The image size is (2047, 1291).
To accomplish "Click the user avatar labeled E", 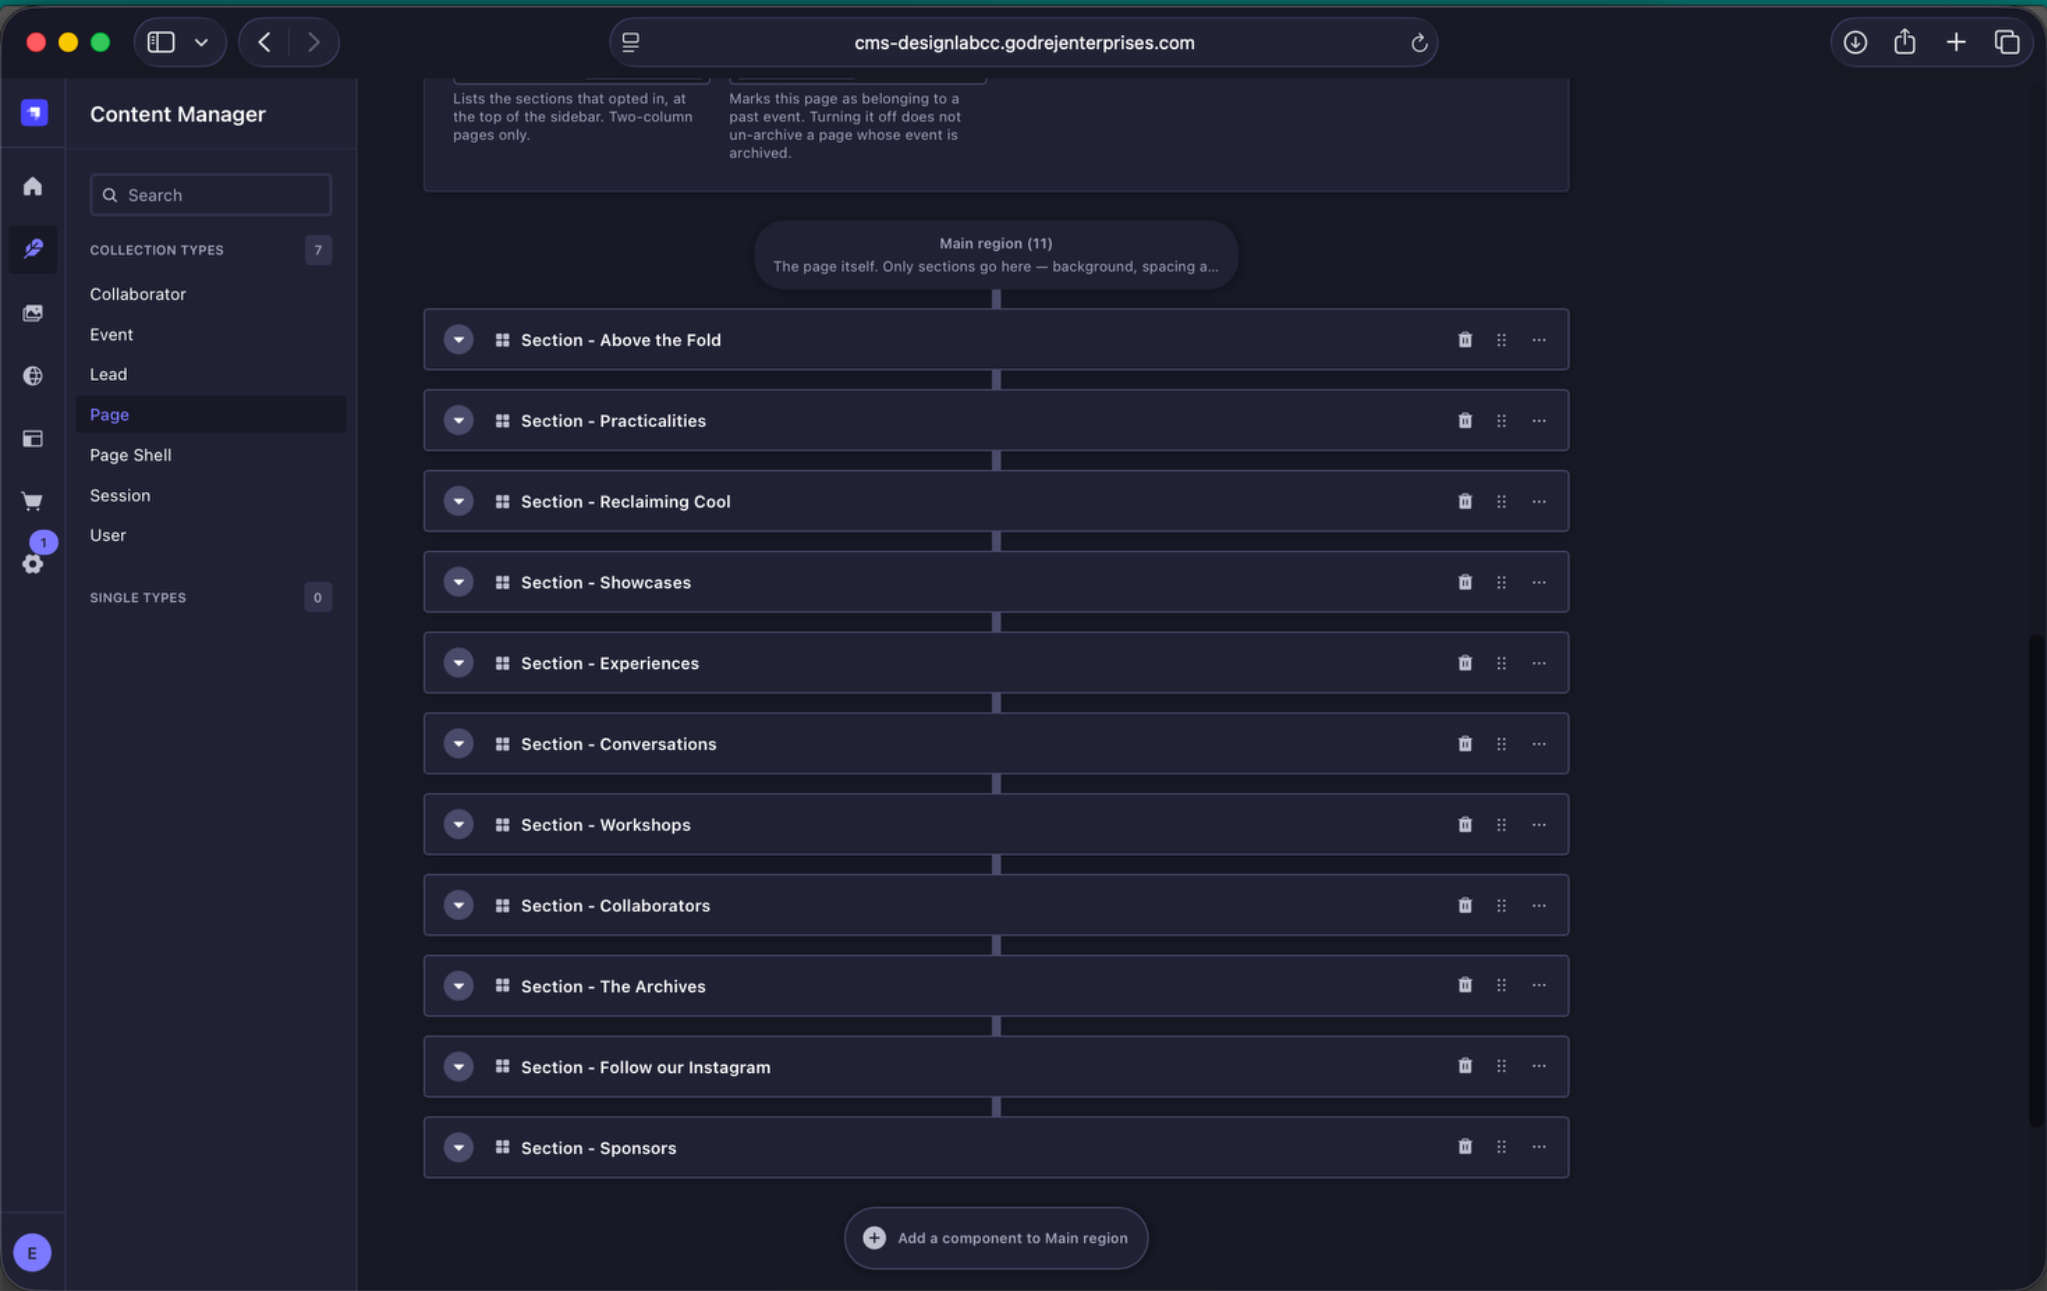I will (x=32, y=1252).
